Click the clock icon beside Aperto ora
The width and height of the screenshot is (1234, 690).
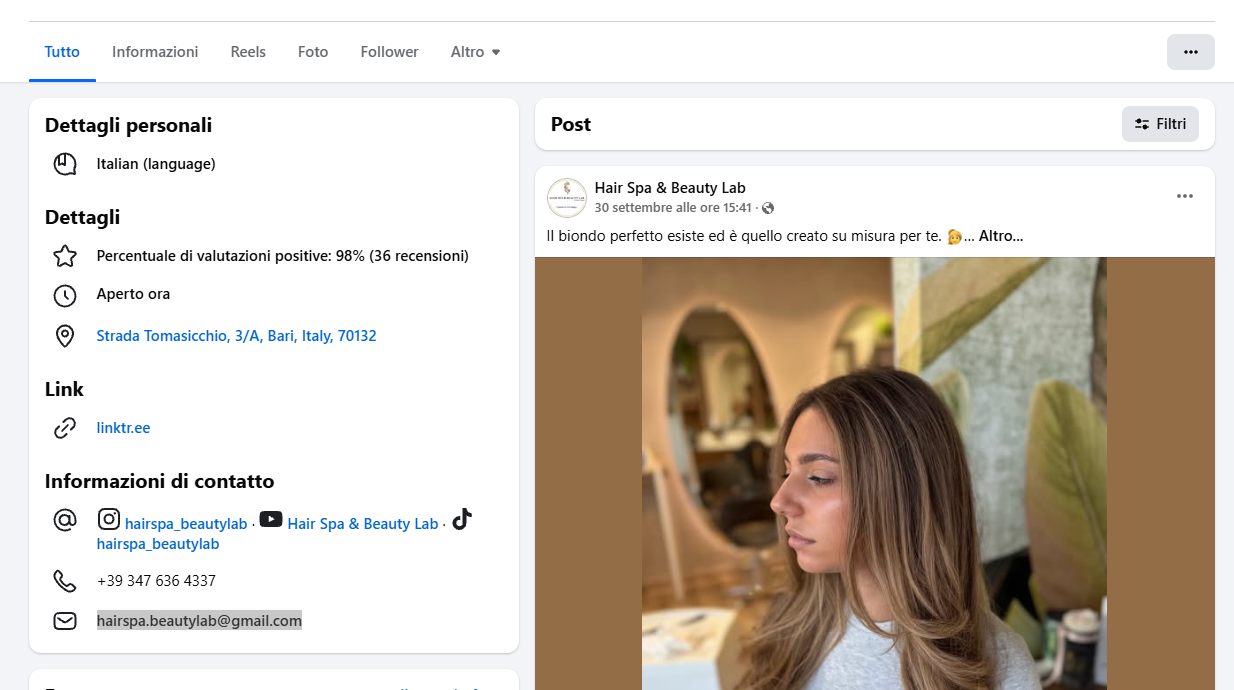(x=65, y=295)
